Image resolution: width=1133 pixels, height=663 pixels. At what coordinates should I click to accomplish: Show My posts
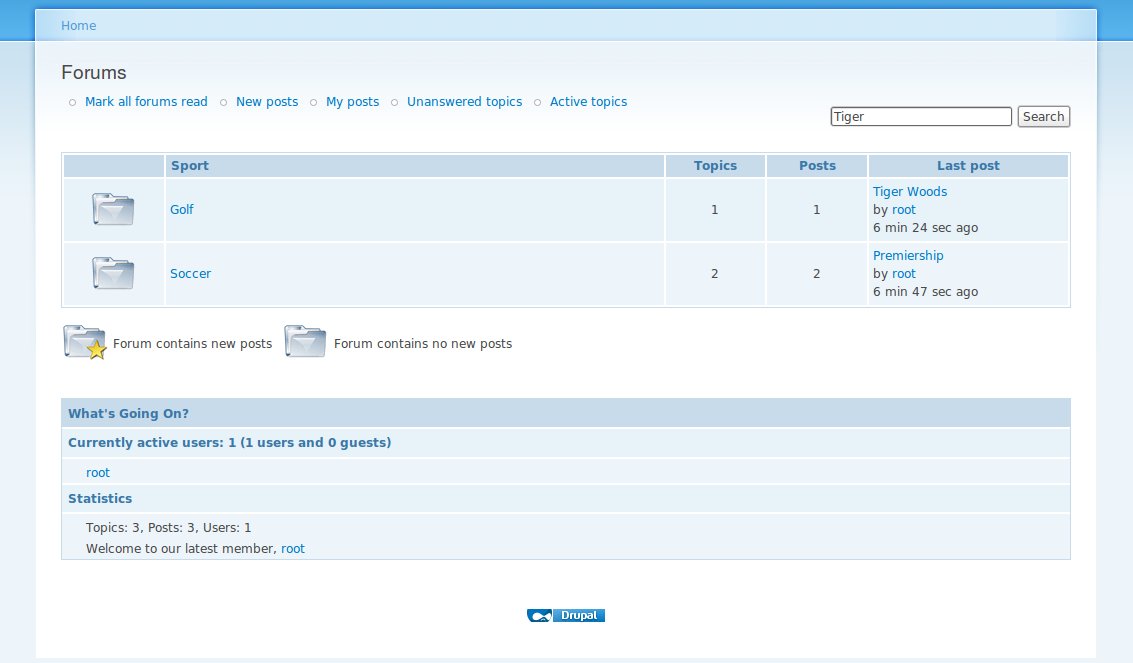(353, 102)
